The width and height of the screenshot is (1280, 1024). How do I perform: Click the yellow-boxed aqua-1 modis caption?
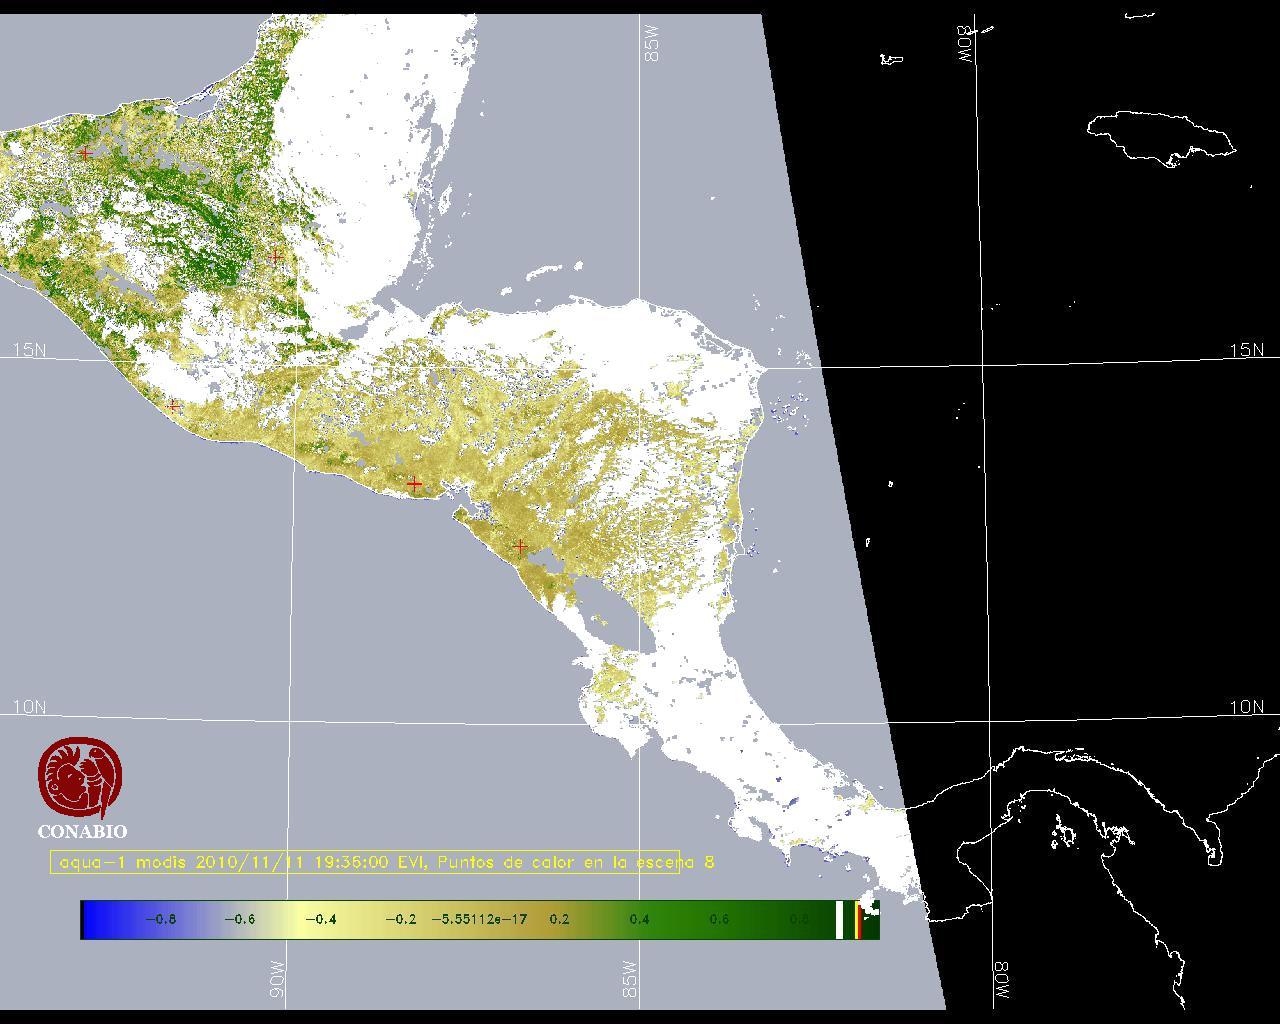click(365, 862)
